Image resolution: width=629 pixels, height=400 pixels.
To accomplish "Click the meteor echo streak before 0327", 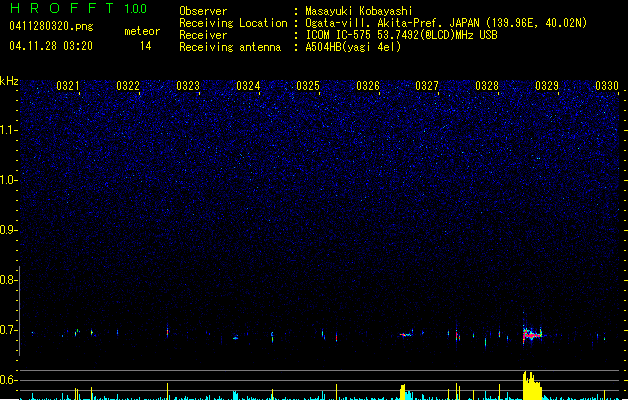I will 406,334.
